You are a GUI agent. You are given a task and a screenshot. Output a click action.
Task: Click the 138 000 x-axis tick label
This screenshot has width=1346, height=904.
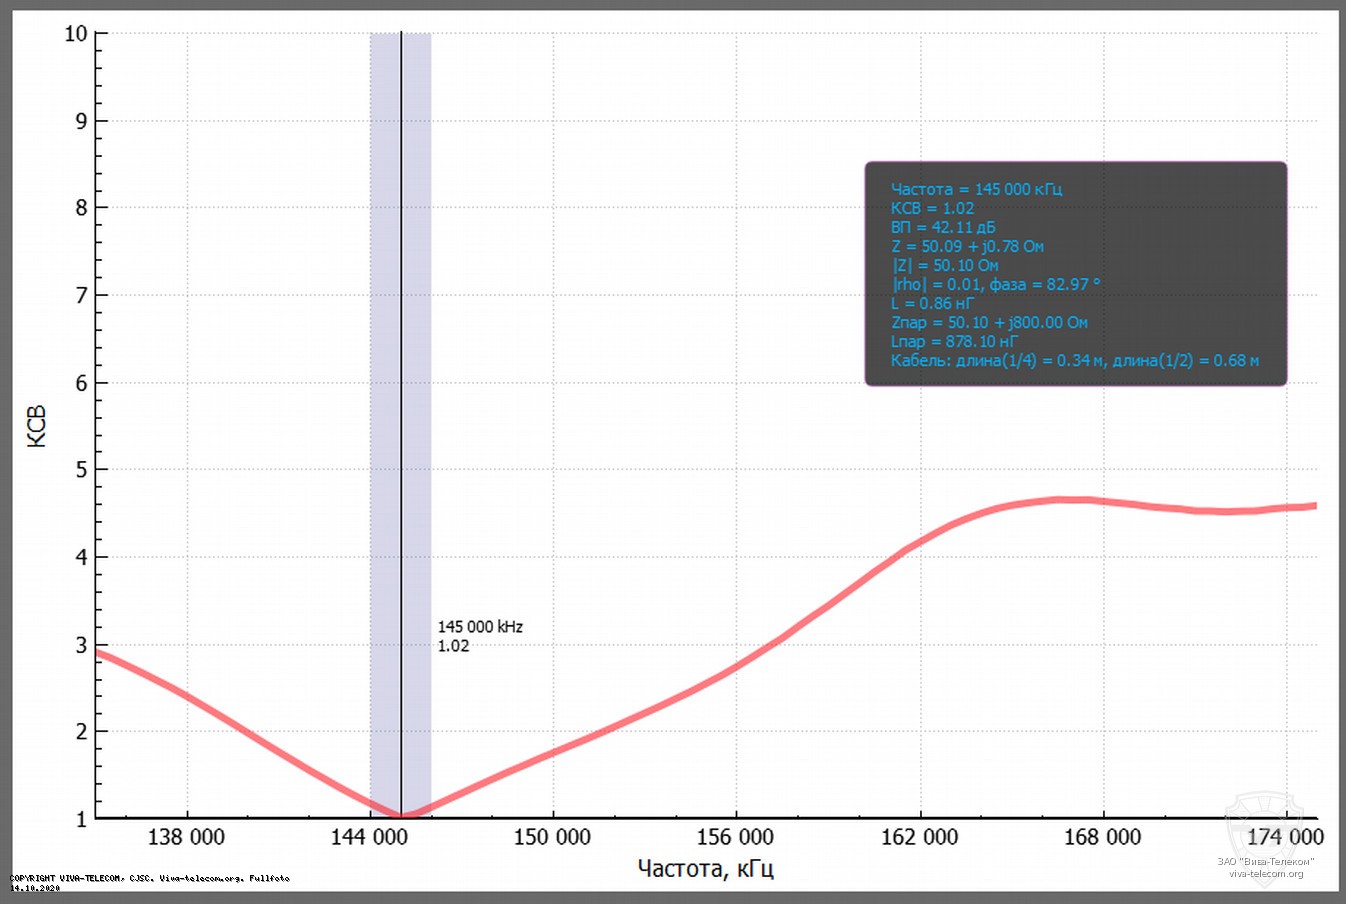coord(186,837)
